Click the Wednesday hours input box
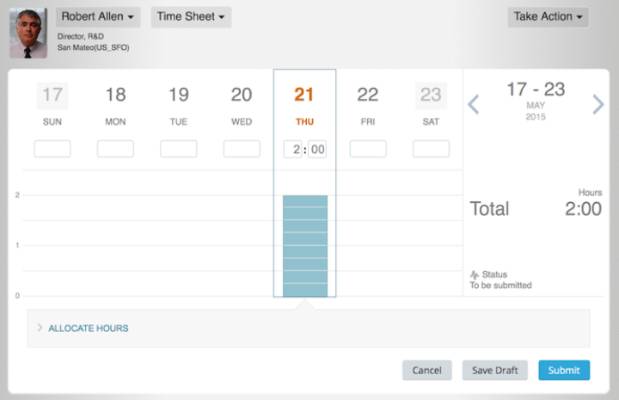The image size is (619, 400). point(242,149)
